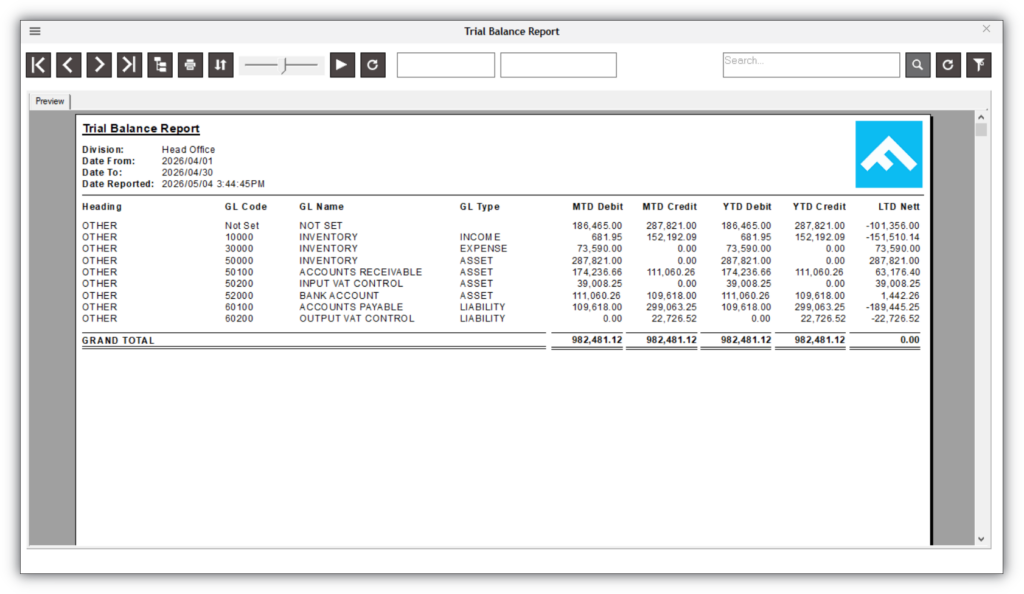This screenshot has height=594, width=1024.
Task: Focus the Search text field
Action: [x=811, y=65]
